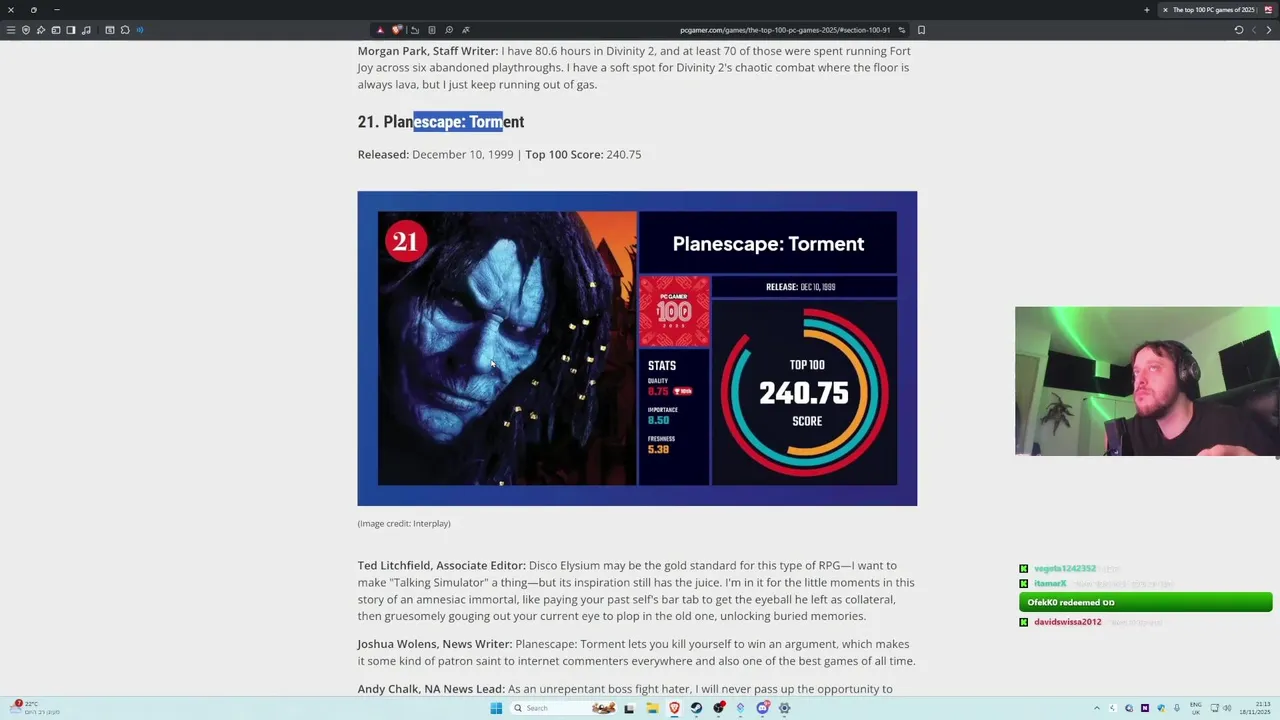Click the '(Image credit: Interplay)' caption

404,523
